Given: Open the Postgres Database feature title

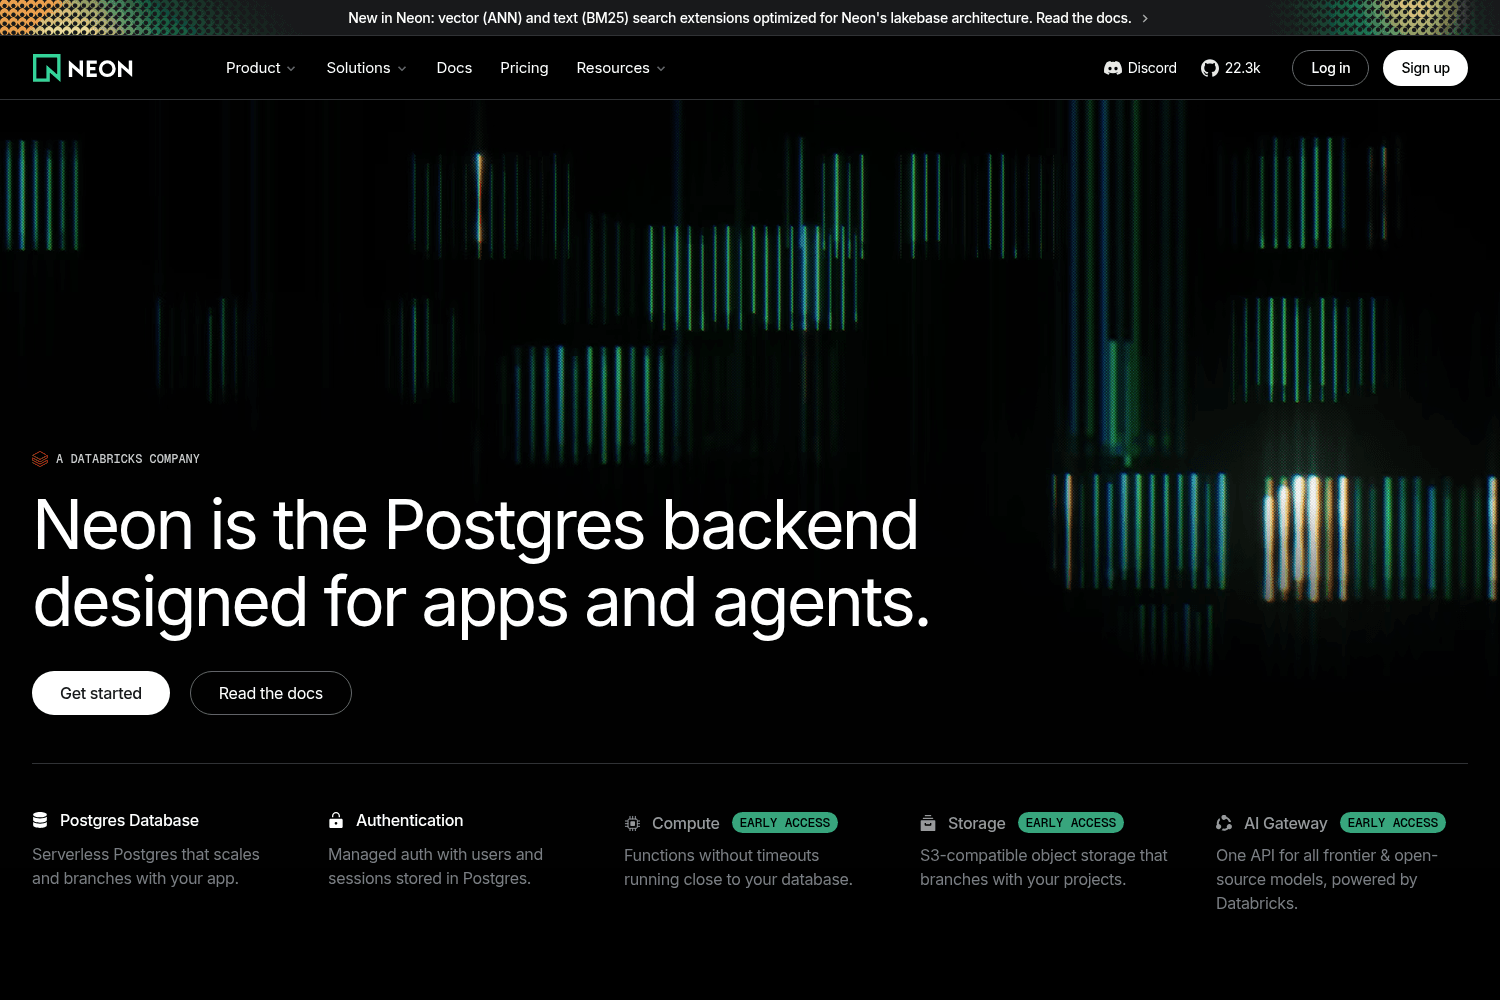Looking at the screenshot, I should [x=129, y=820].
